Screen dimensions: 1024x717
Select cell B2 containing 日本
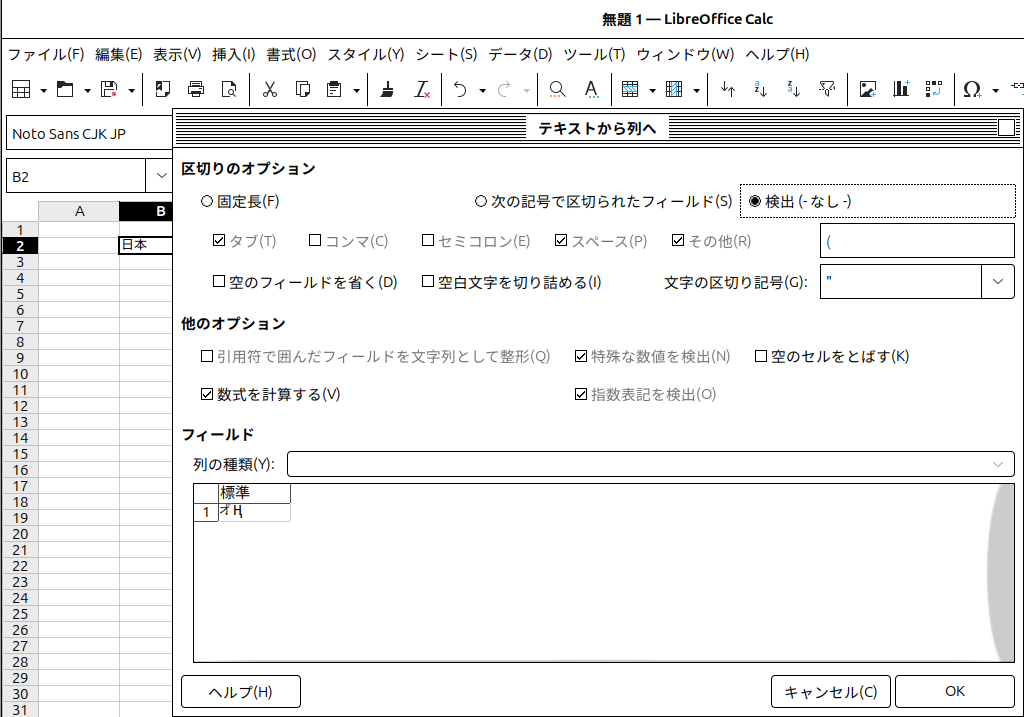click(x=145, y=245)
